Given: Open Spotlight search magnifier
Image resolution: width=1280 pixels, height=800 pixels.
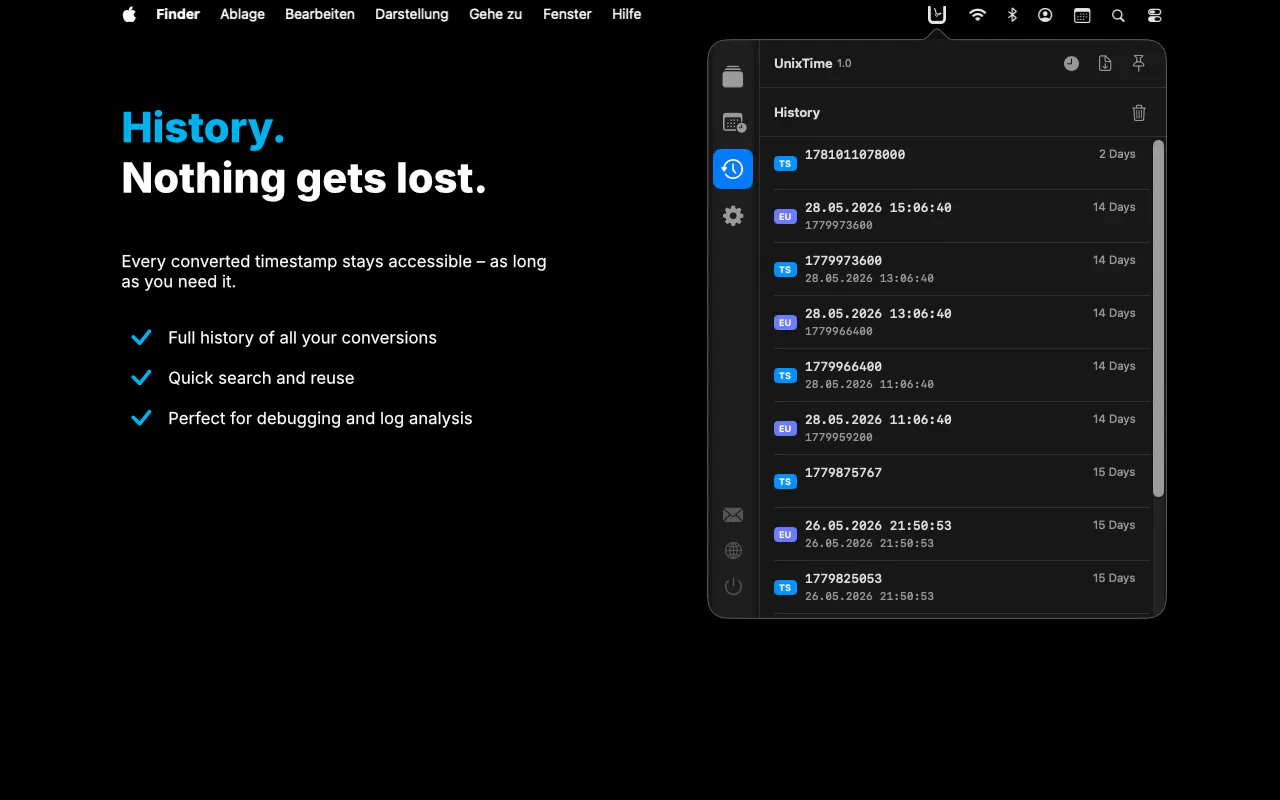Looking at the screenshot, I should [x=1118, y=15].
